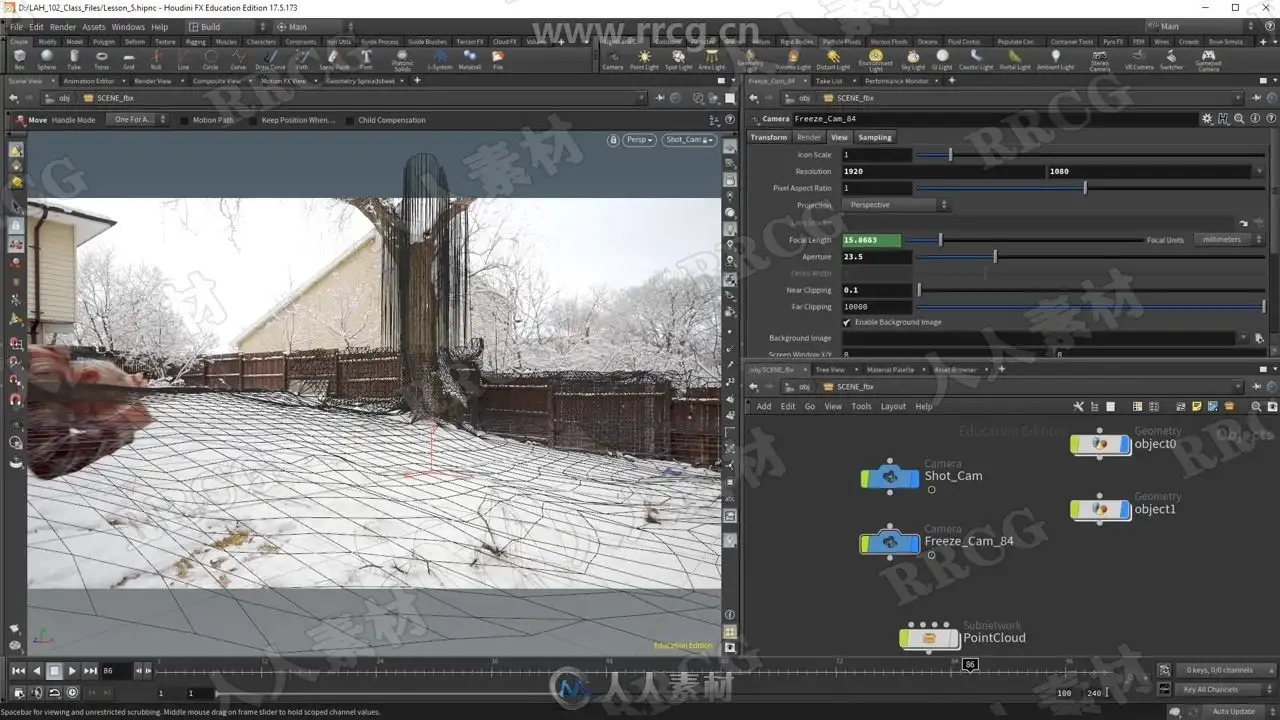Open the parameter pane gear menu
Image resolution: width=1280 pixels, height=720 pixels.
pos(1207,118)
